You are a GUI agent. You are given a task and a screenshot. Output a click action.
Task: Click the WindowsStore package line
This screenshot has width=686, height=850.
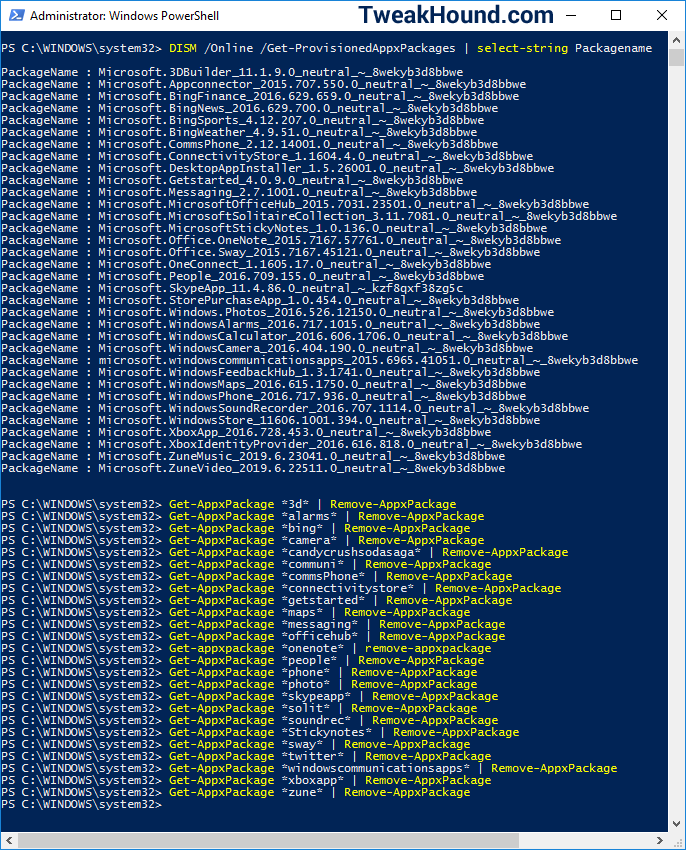tap(271, 420)
